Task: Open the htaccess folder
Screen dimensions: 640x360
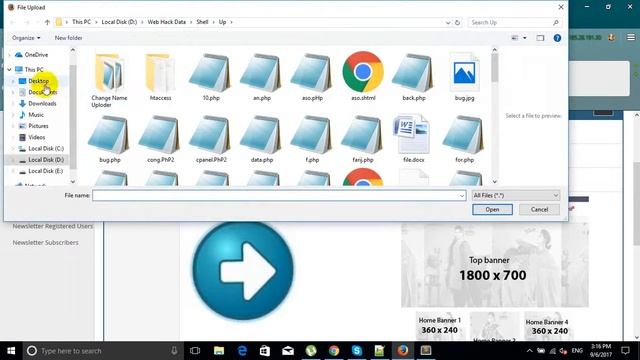Action: tap(160, 77)
